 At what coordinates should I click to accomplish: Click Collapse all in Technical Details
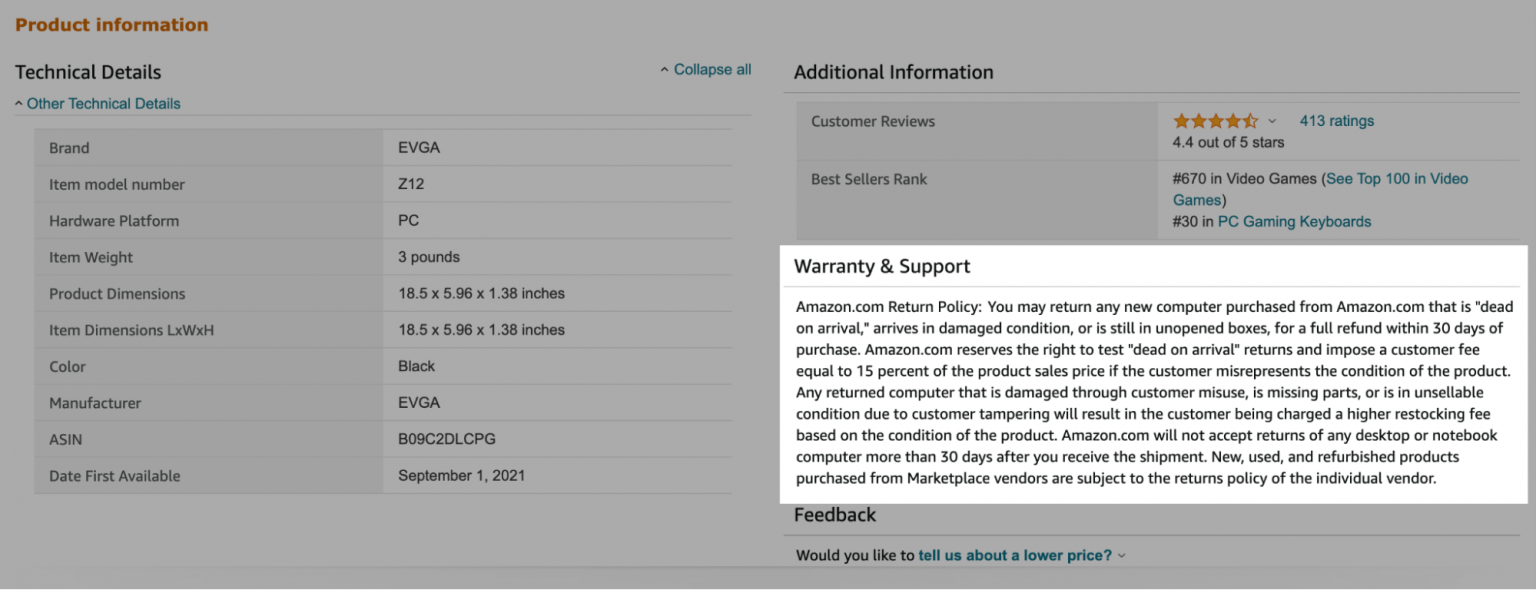click(x=712, y=69)
